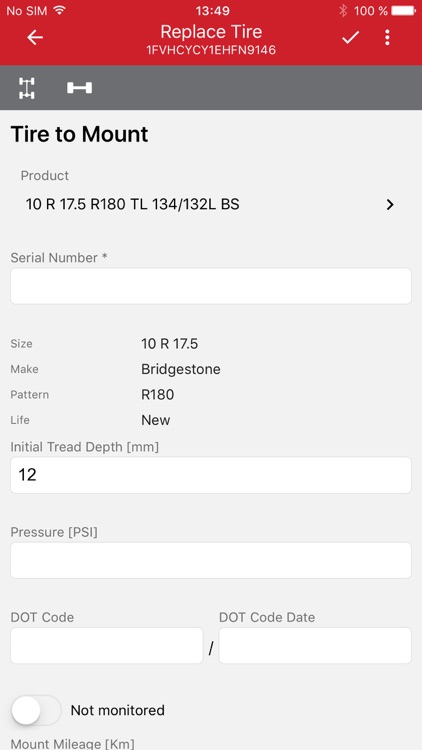Focus the Pressure PSI field

coord(211,560)
